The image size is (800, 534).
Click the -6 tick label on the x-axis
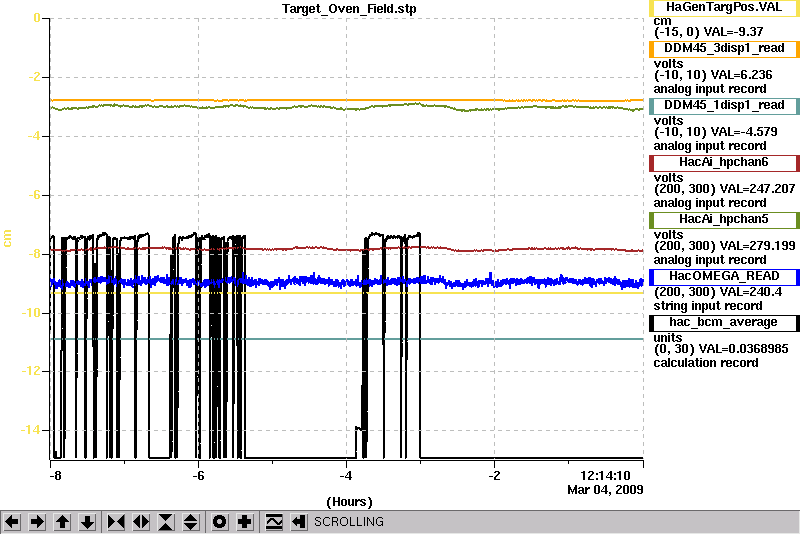click(198, 476)
